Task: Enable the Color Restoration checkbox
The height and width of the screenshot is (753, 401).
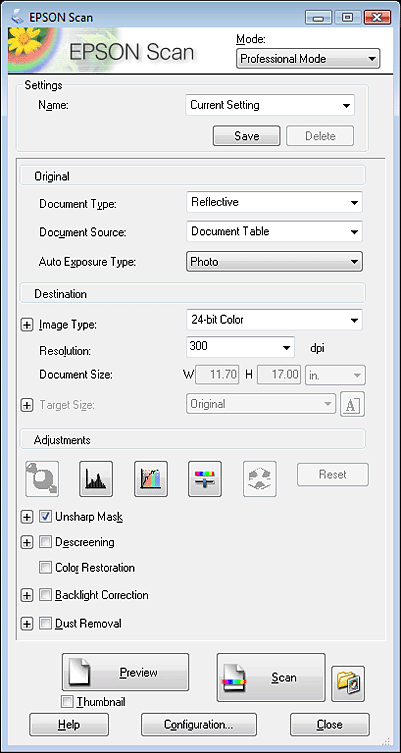Action: click(46, 568)
